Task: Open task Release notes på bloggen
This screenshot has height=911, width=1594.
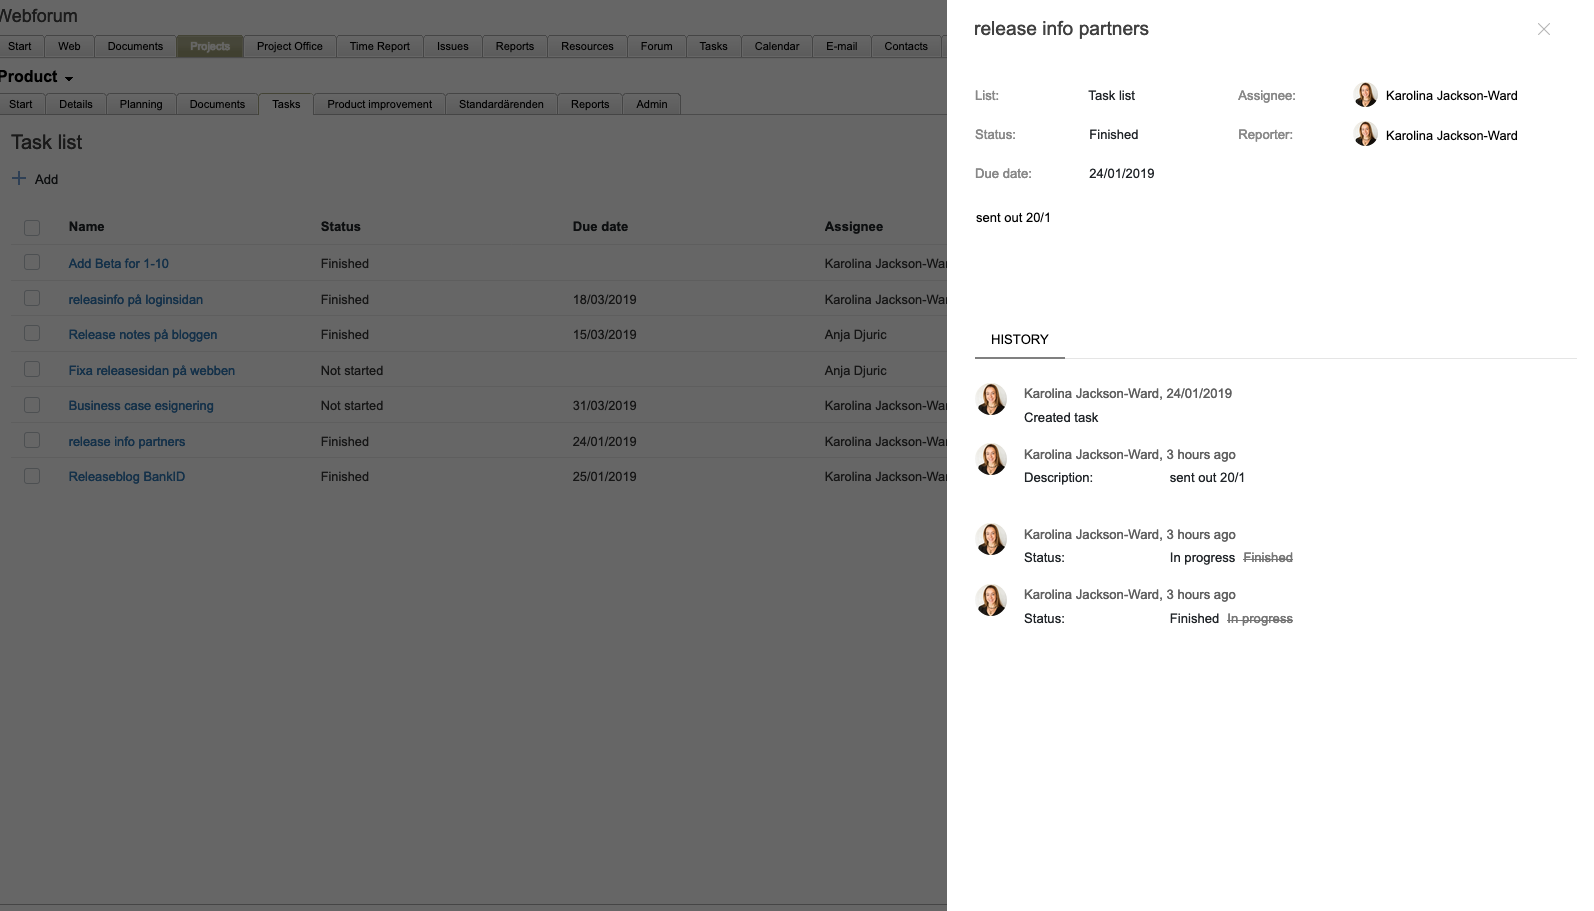Action: click(143, 334)
